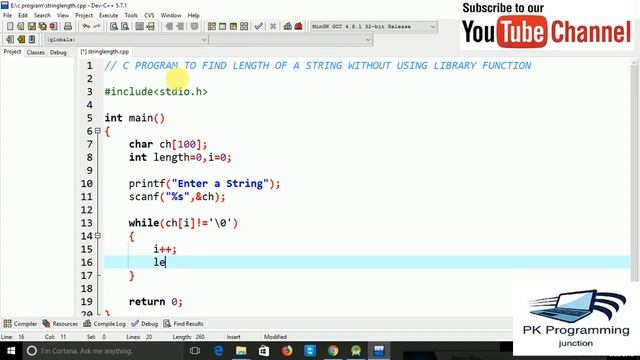Image resolution: width=640 pixels, height=360 pixels.
Task: Open Task View from the taskbar
Action: coord(195,351)
